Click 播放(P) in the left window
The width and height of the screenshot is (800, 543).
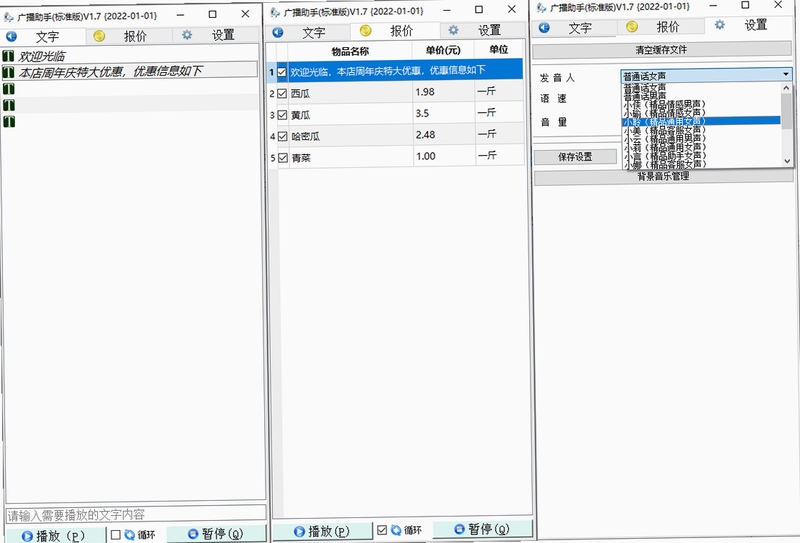point(55,535)
